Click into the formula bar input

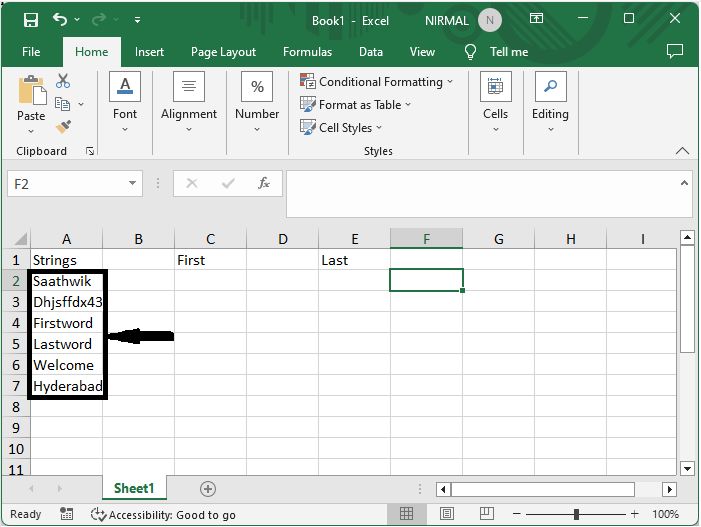[482, 194]
